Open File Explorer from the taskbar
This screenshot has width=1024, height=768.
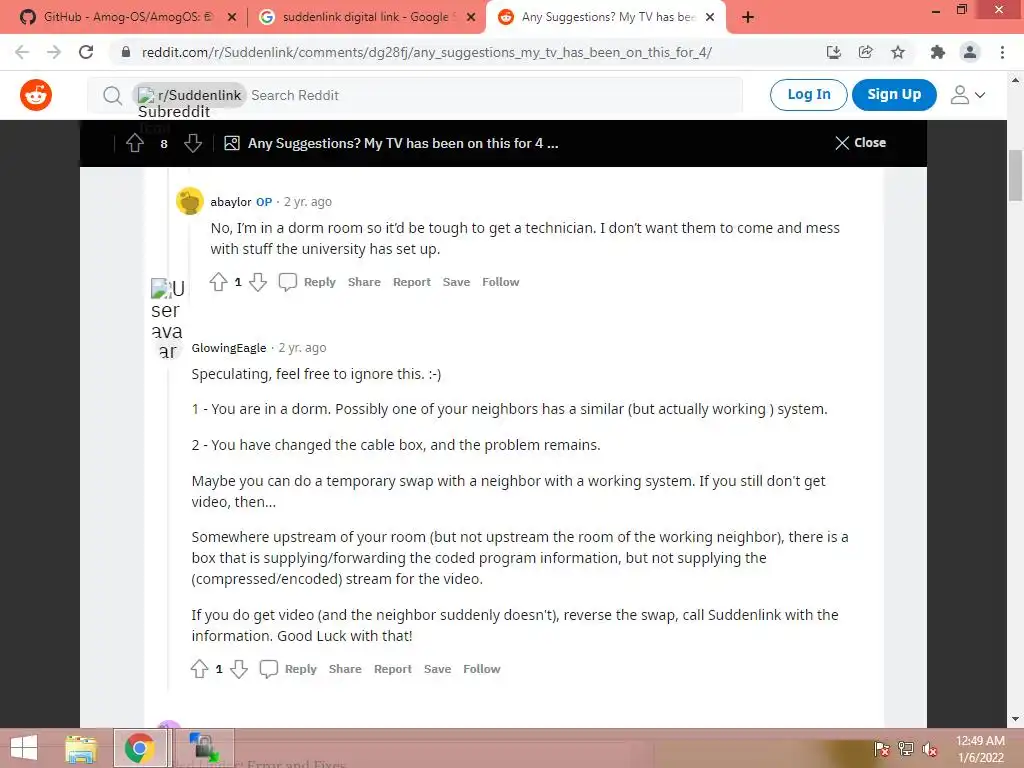(x=81, y=748)
